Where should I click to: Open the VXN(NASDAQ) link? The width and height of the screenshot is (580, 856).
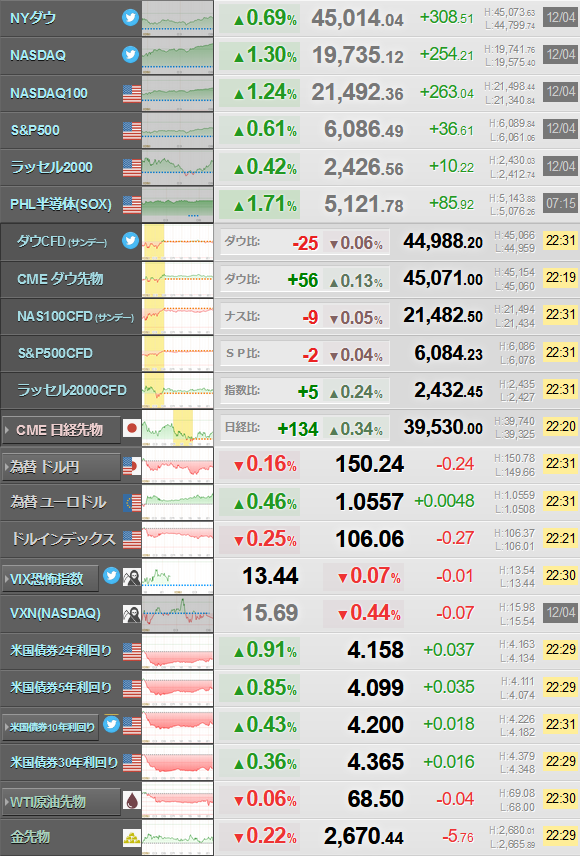tap(55, 613)
